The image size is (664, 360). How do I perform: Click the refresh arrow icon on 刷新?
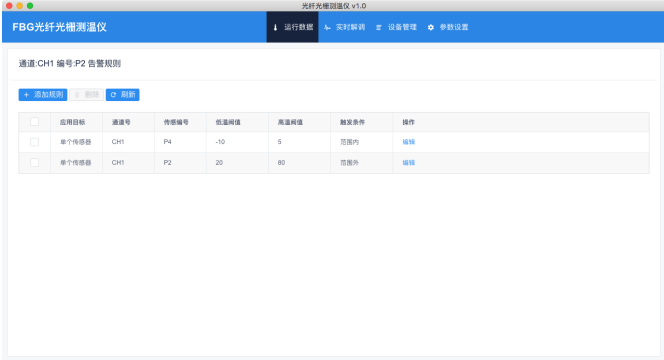click(x=113, y=95)
